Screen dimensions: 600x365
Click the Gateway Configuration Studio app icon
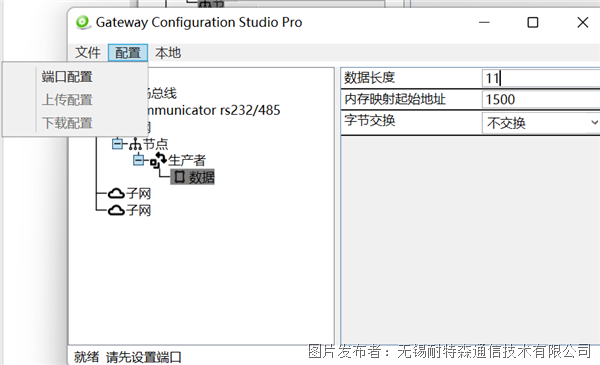coord(82,22)
